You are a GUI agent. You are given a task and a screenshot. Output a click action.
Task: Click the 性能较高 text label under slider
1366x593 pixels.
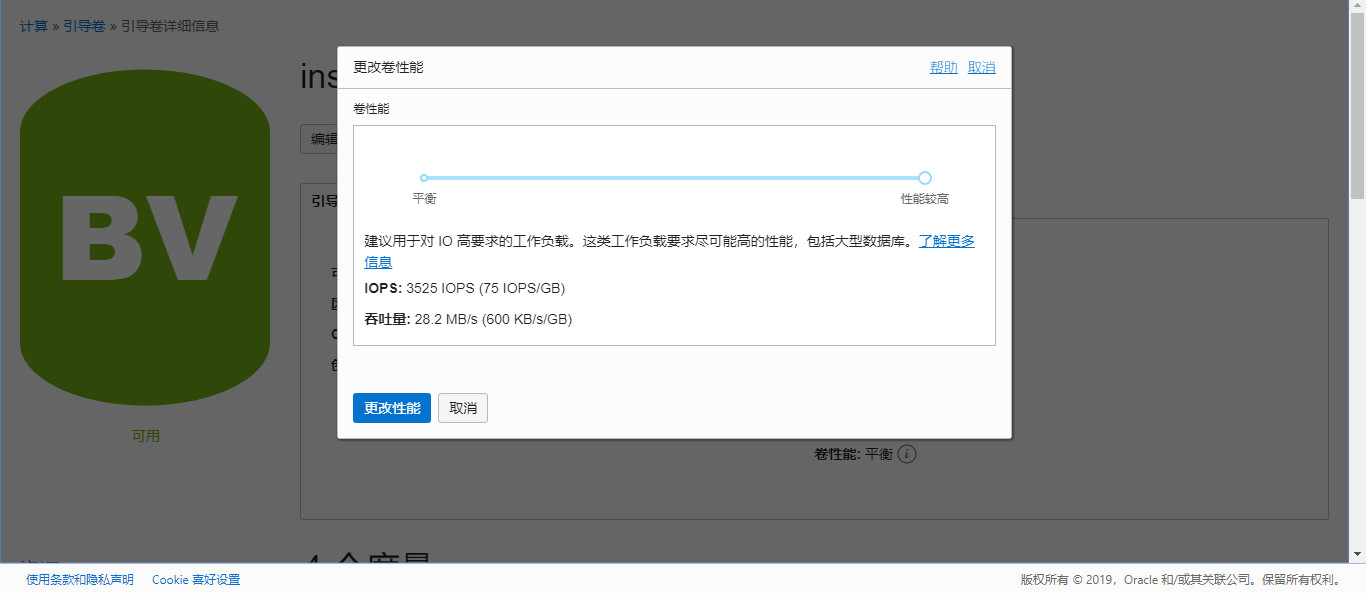coord(924,199)
